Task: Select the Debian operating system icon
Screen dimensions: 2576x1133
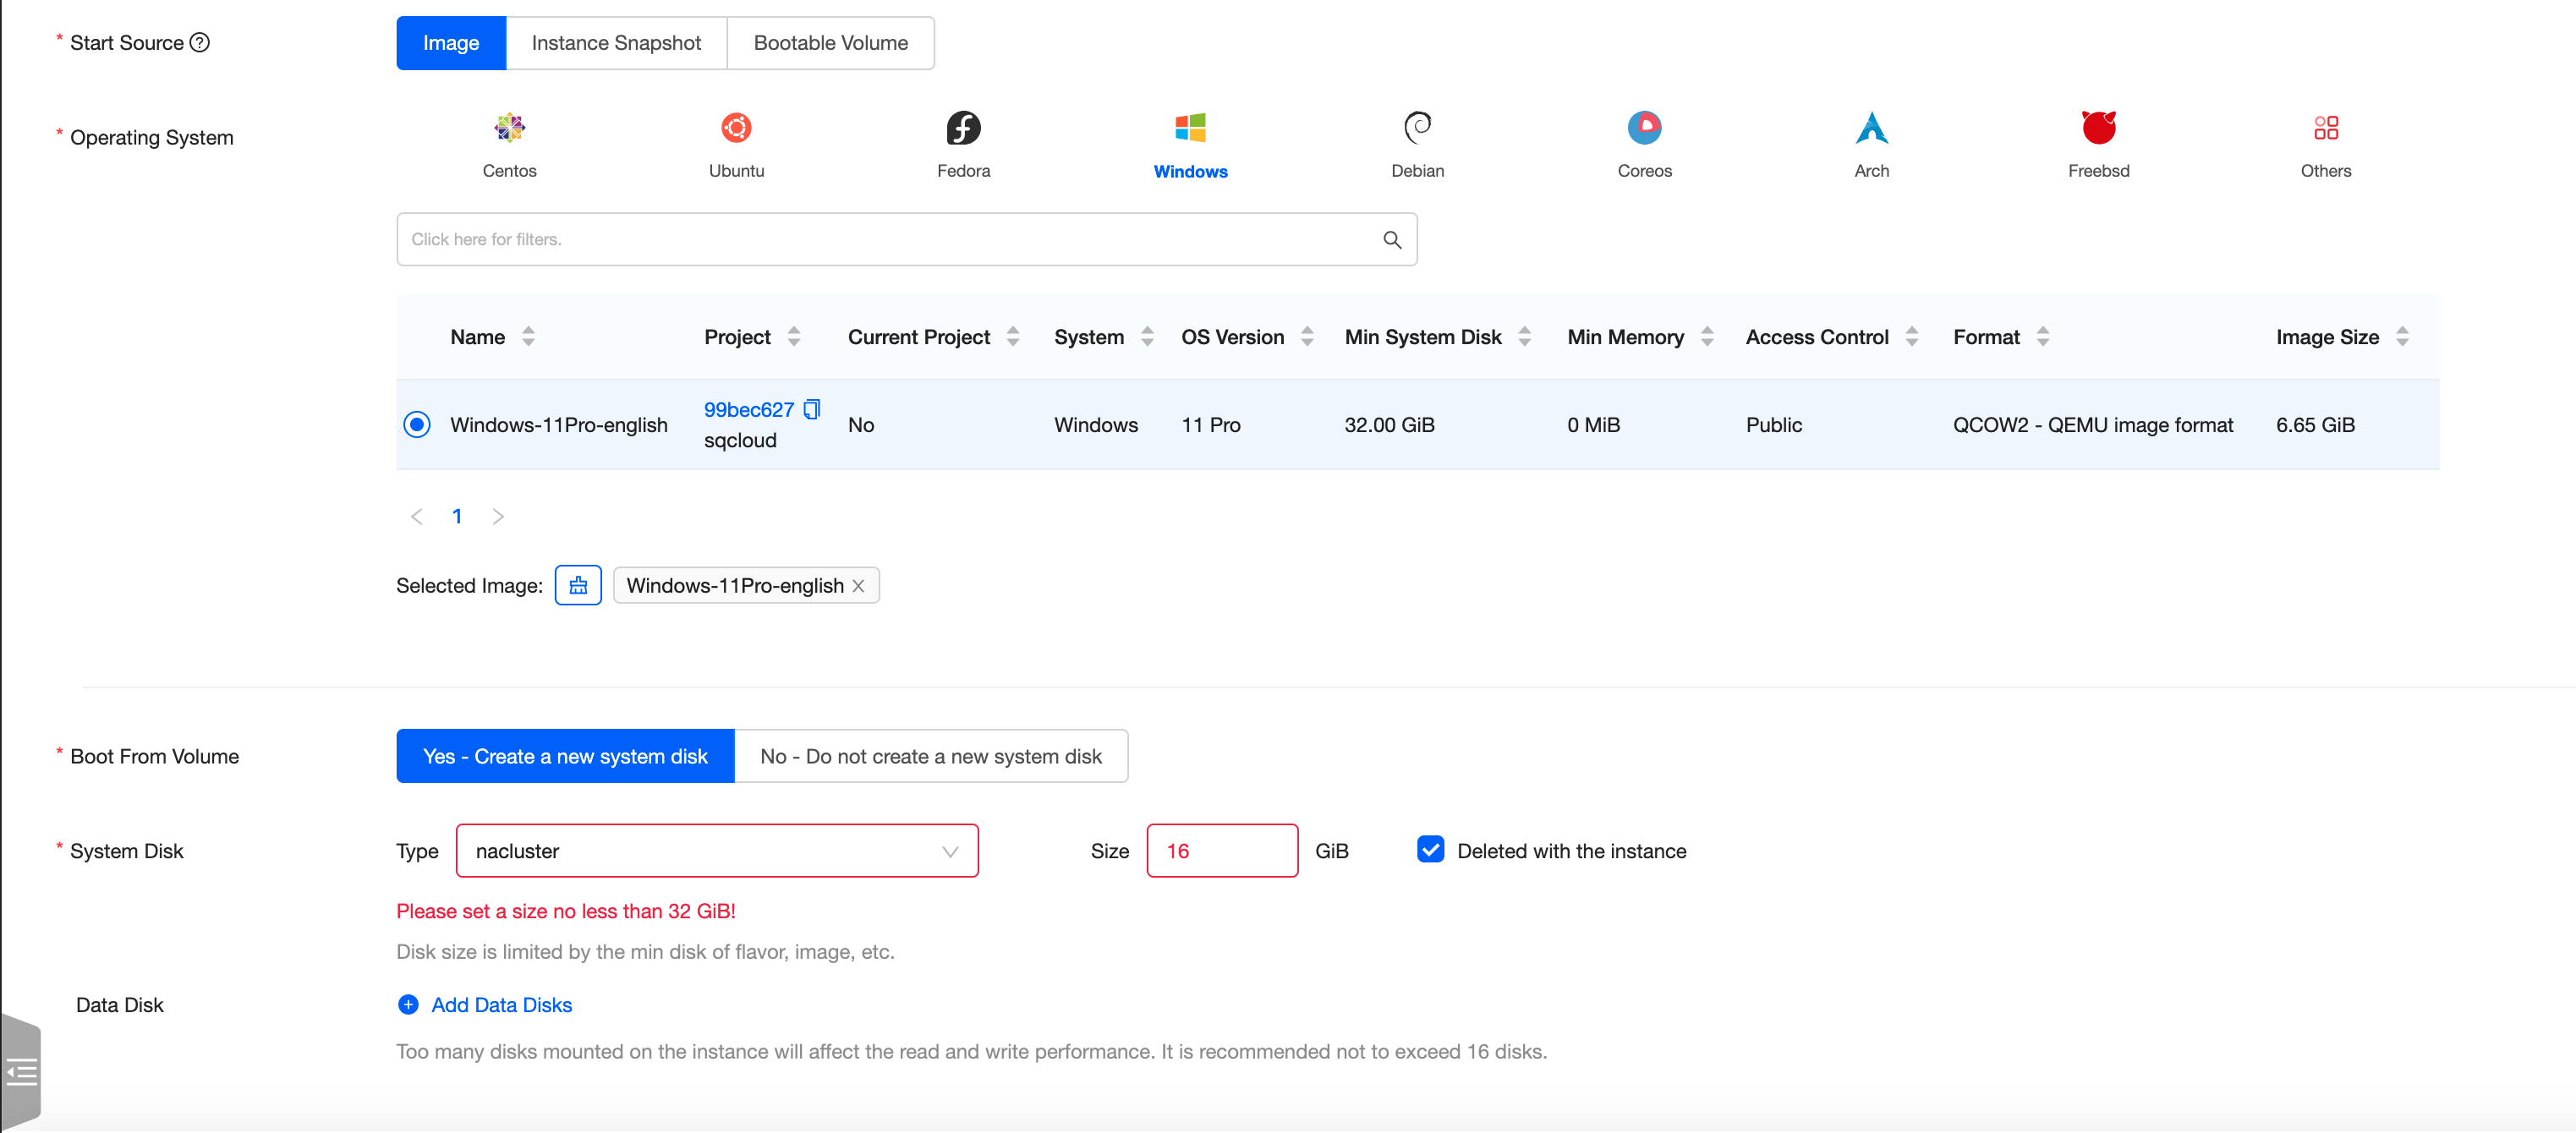Action: [1417, 128]
